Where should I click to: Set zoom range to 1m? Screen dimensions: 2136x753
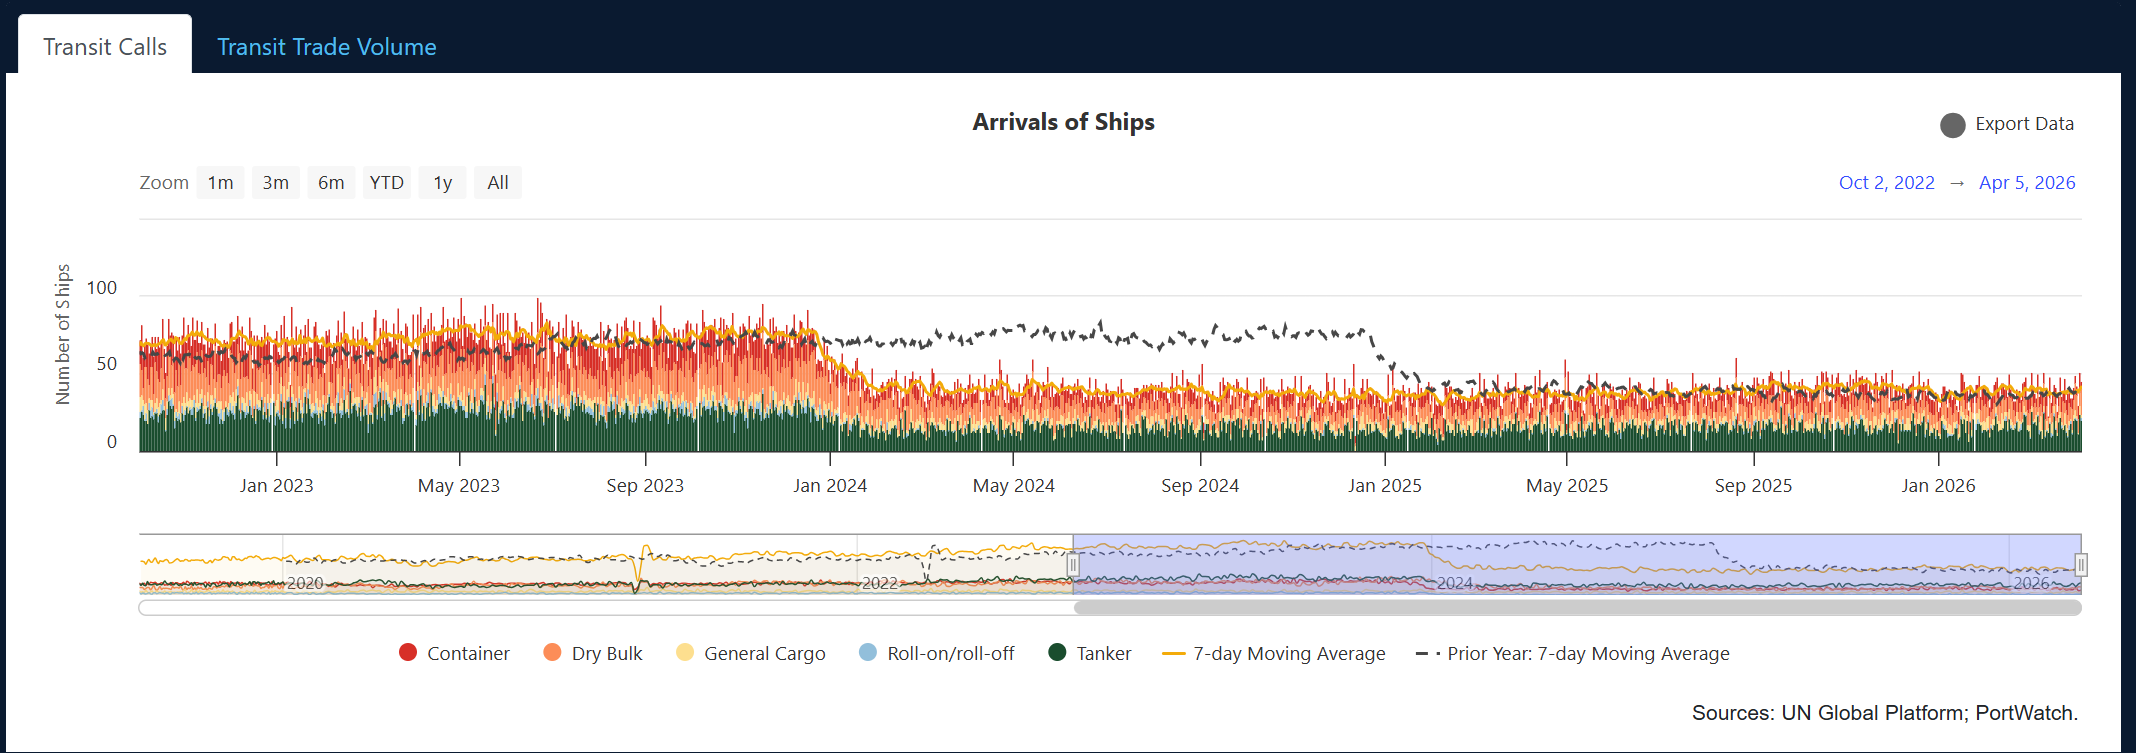pos(220,183)
